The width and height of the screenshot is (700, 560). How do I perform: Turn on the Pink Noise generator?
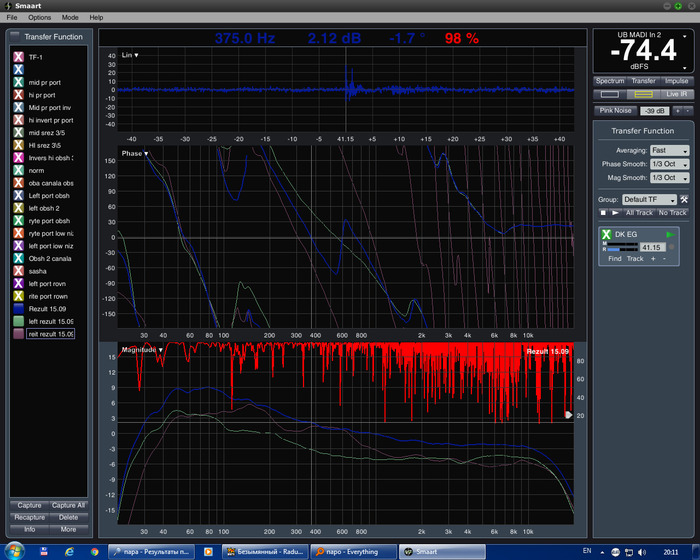click(x=615, y=110)
